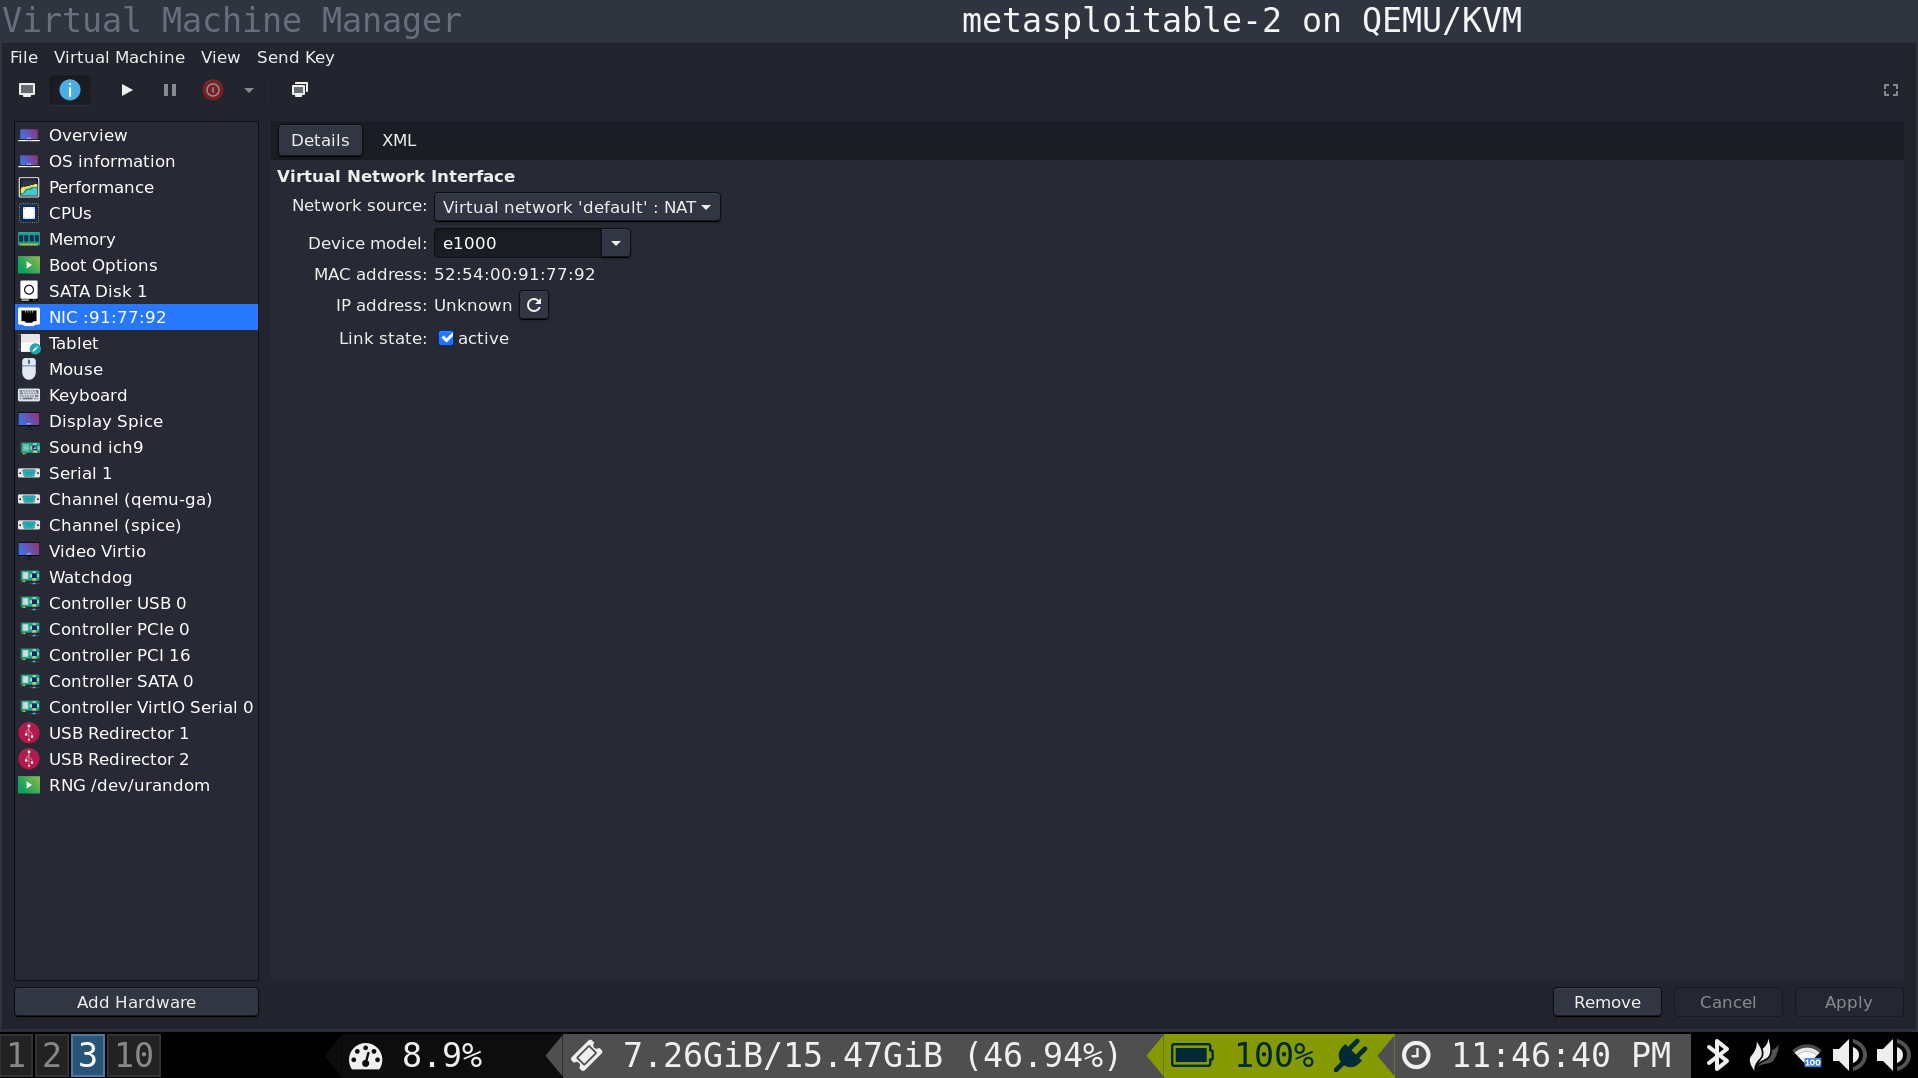Click the memory usage icon in status bar
This screenshot has height=1078, width=1918.
(586, 1055)
